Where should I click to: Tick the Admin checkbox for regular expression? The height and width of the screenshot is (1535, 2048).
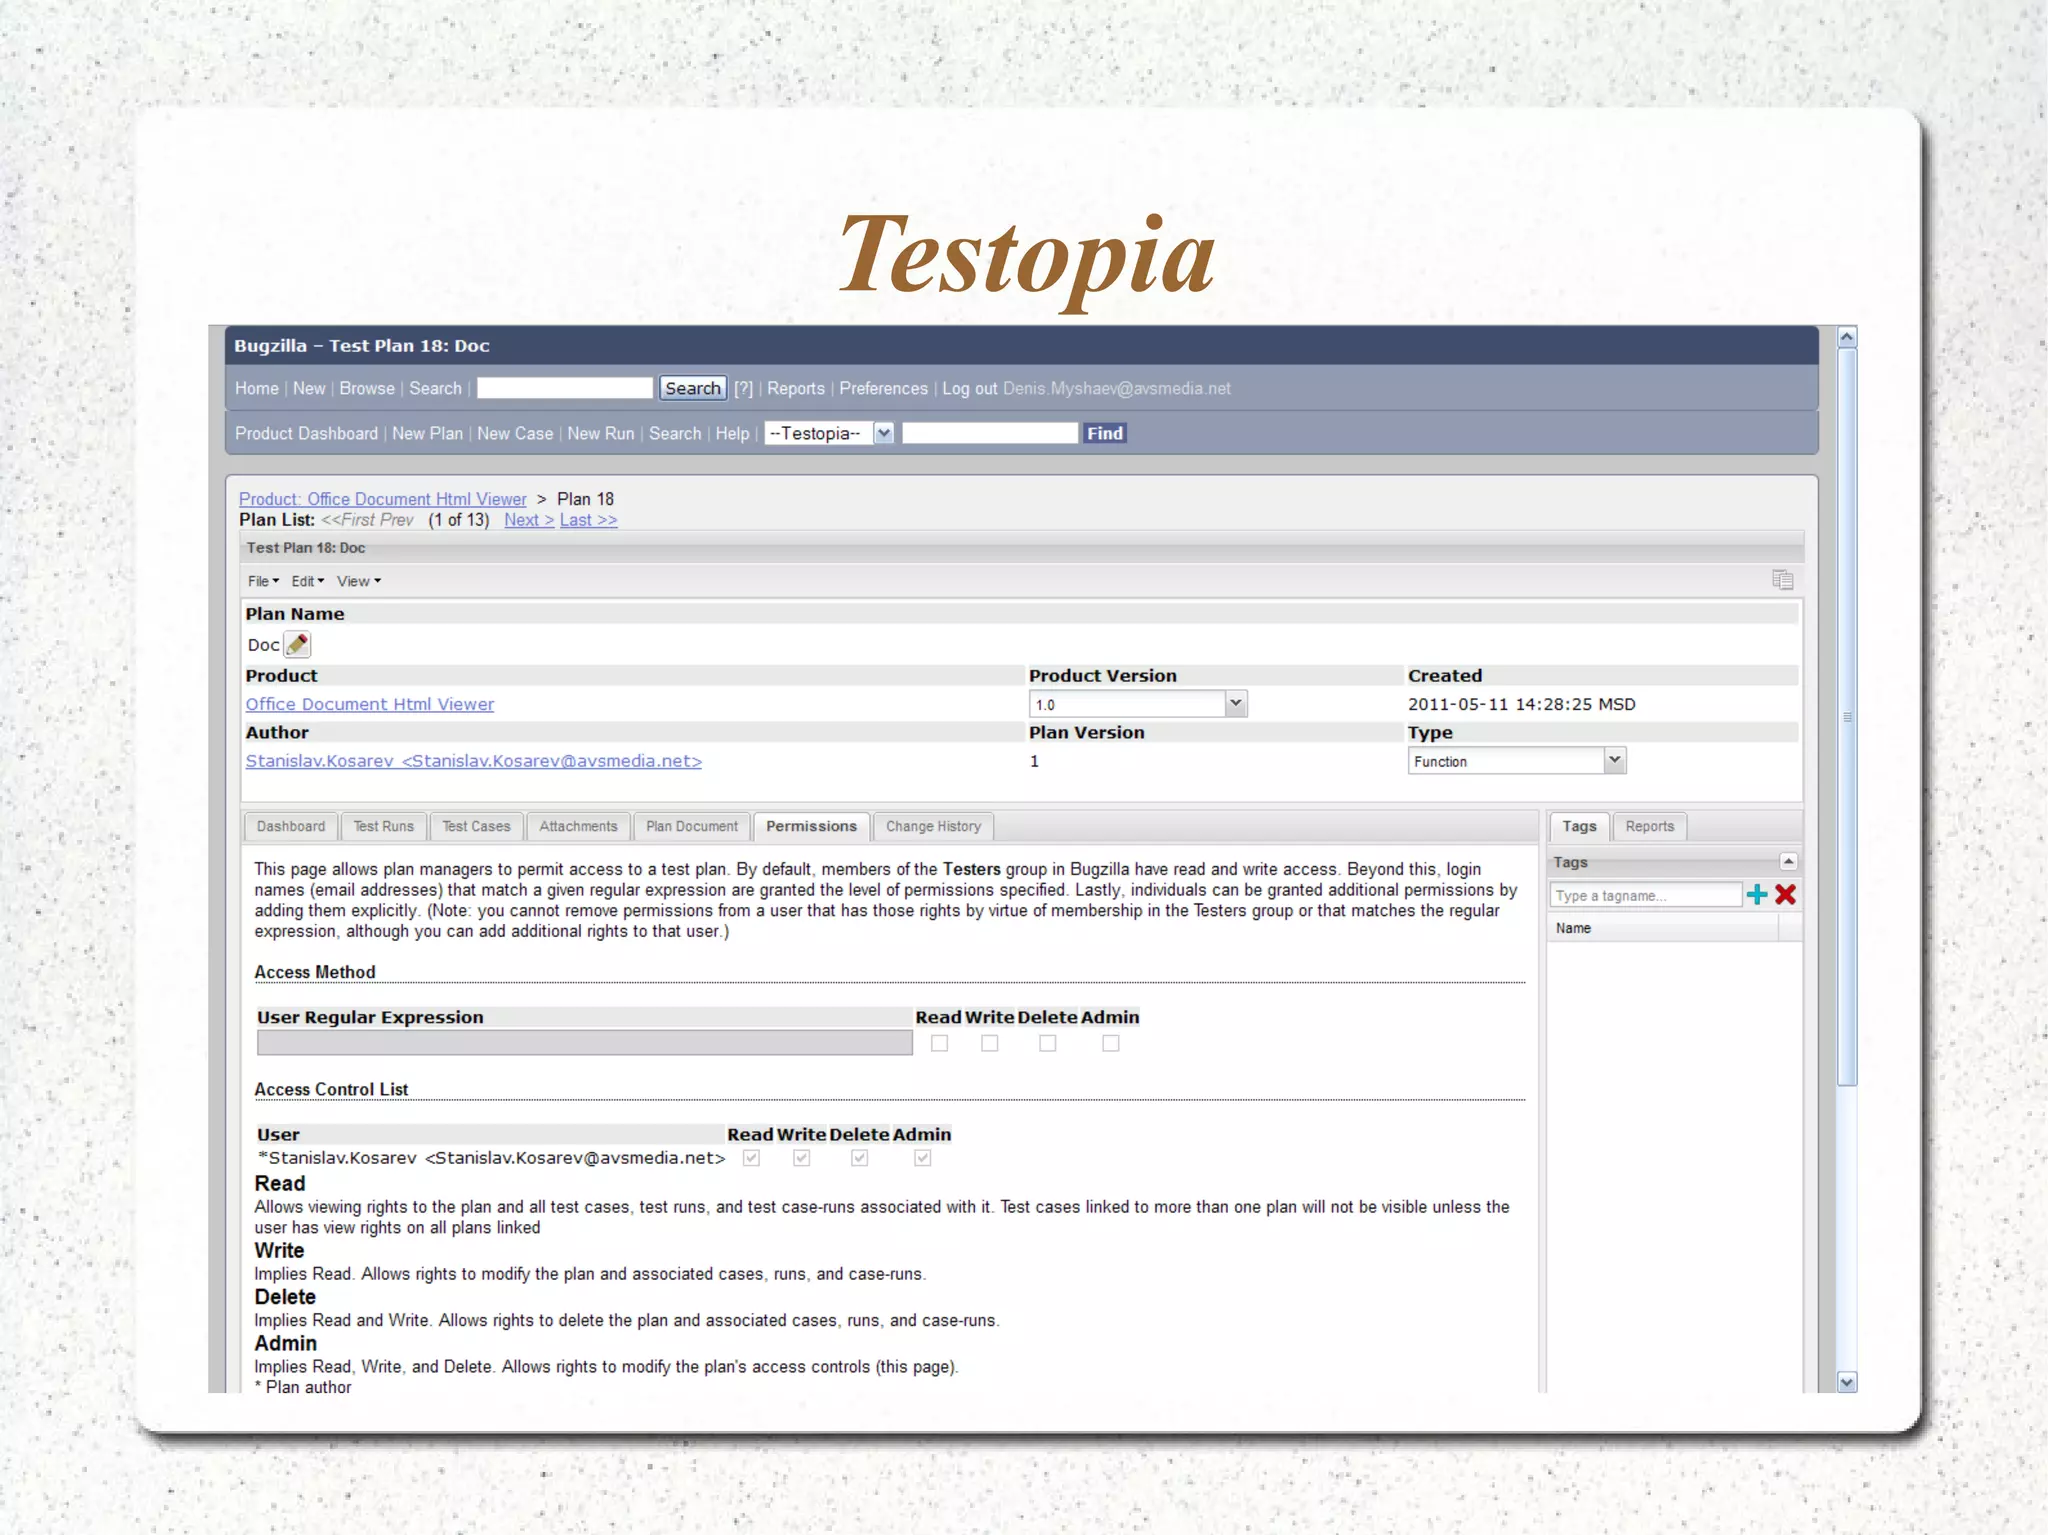[1110, 1044]
